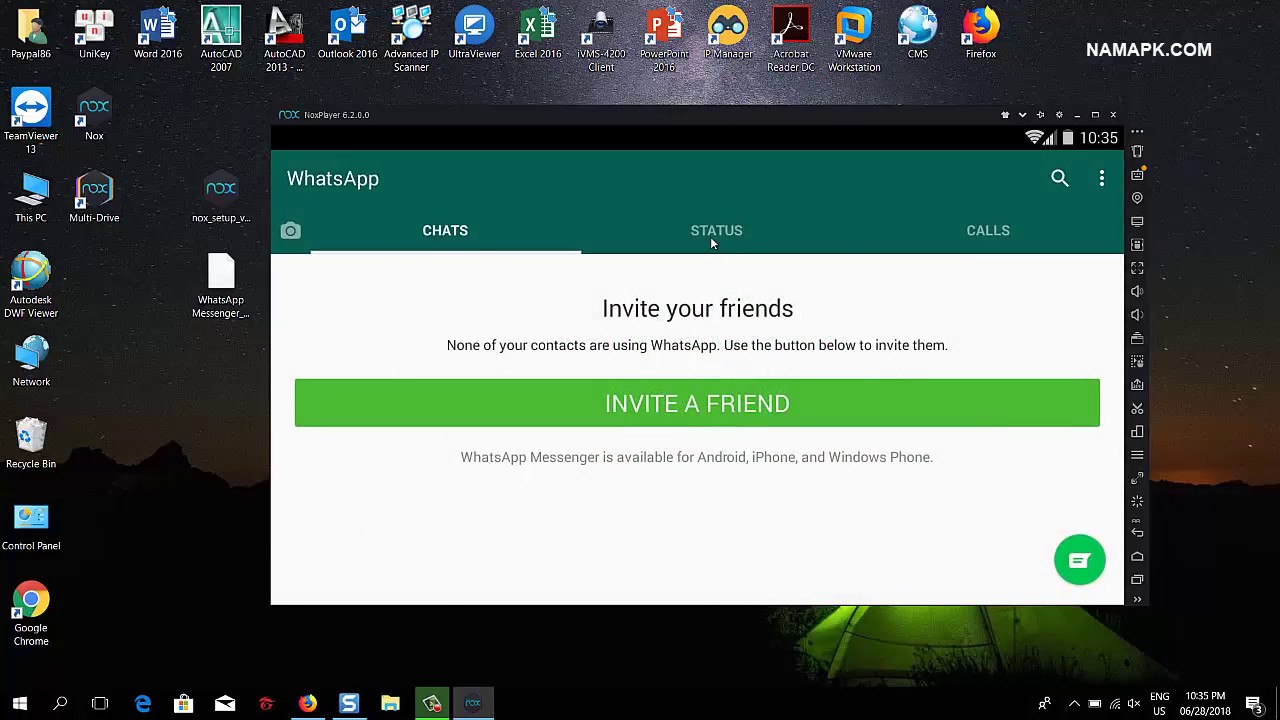1280x720 pixels.
Task: Open Word 2016 desktop shortcut
Action: [158, 34]
